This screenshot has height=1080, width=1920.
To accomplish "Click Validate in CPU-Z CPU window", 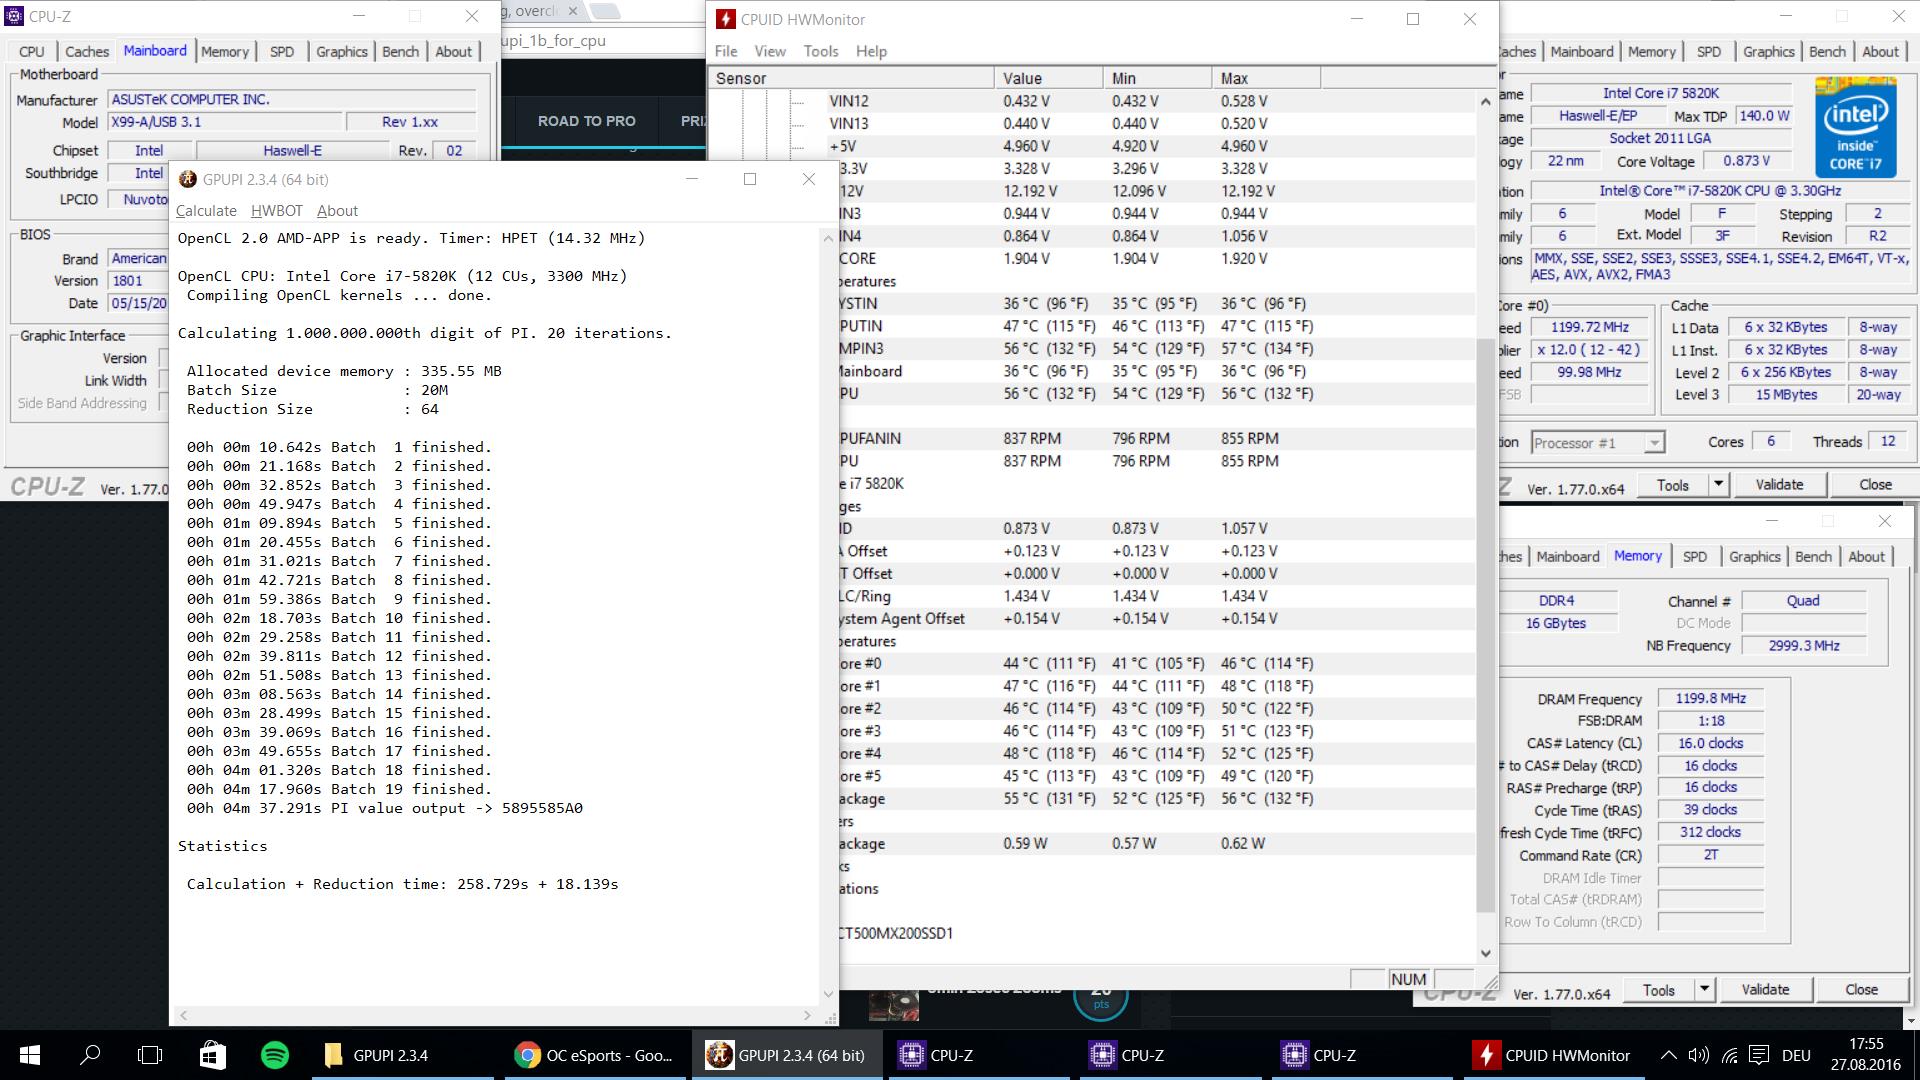I will [1780, 485].
